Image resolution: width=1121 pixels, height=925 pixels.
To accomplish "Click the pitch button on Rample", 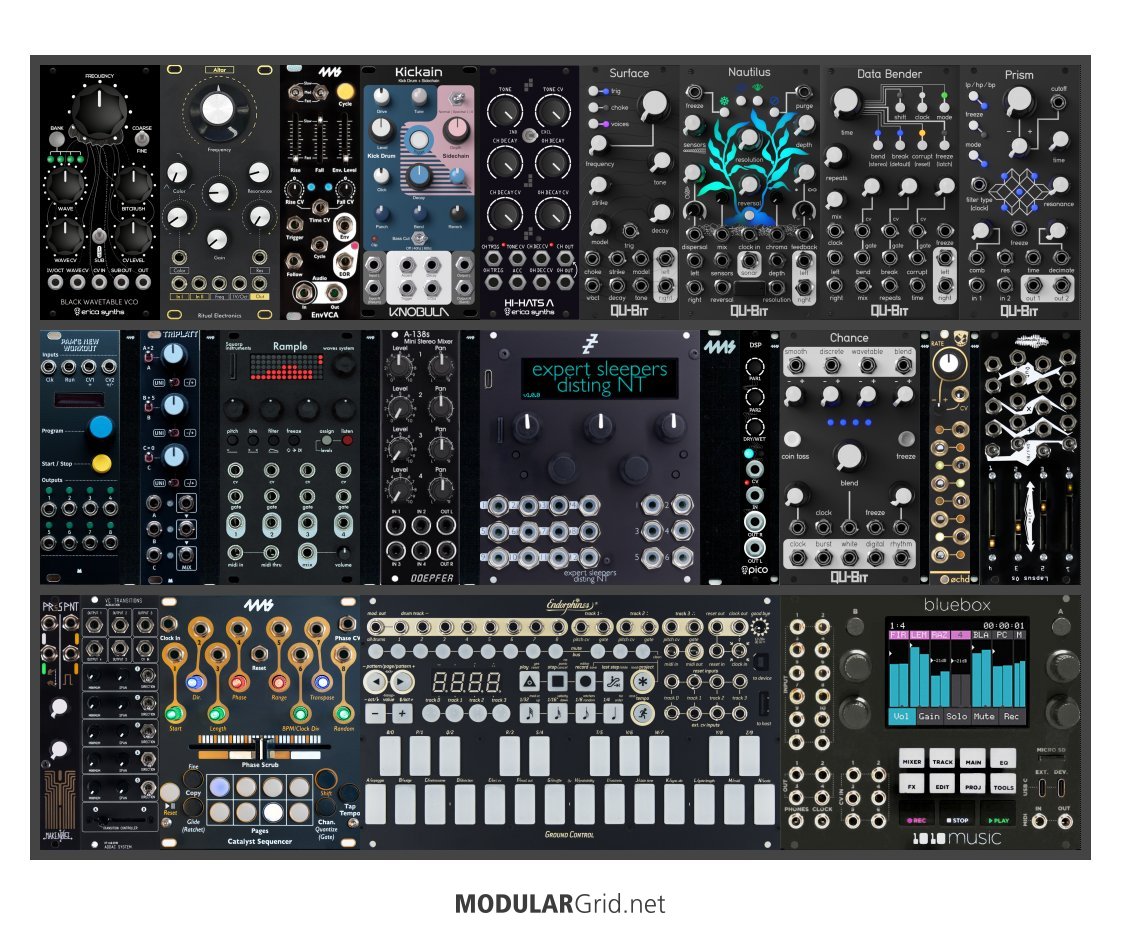I will 233,441.
